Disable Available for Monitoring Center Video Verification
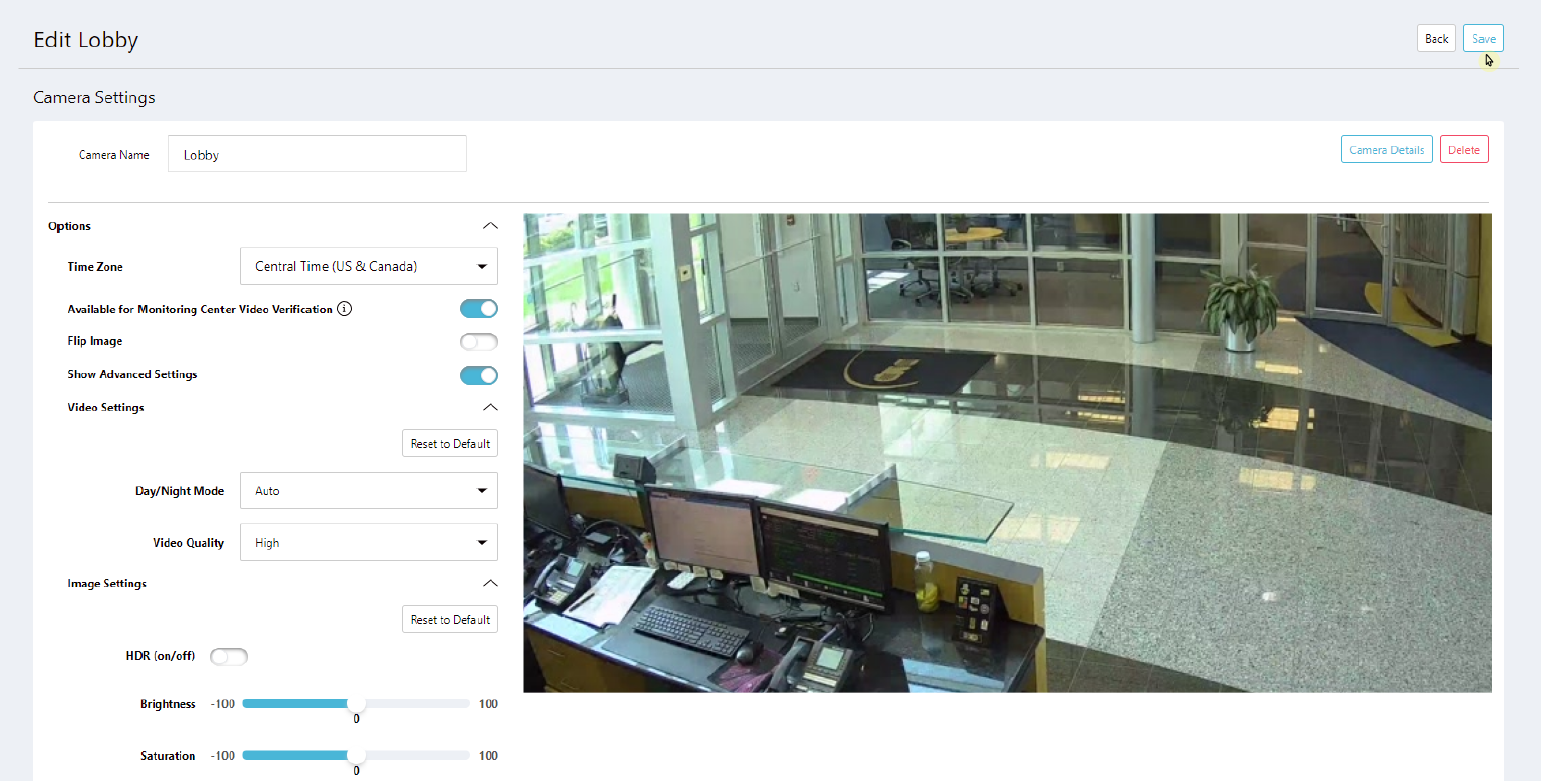 pos(478,309)
